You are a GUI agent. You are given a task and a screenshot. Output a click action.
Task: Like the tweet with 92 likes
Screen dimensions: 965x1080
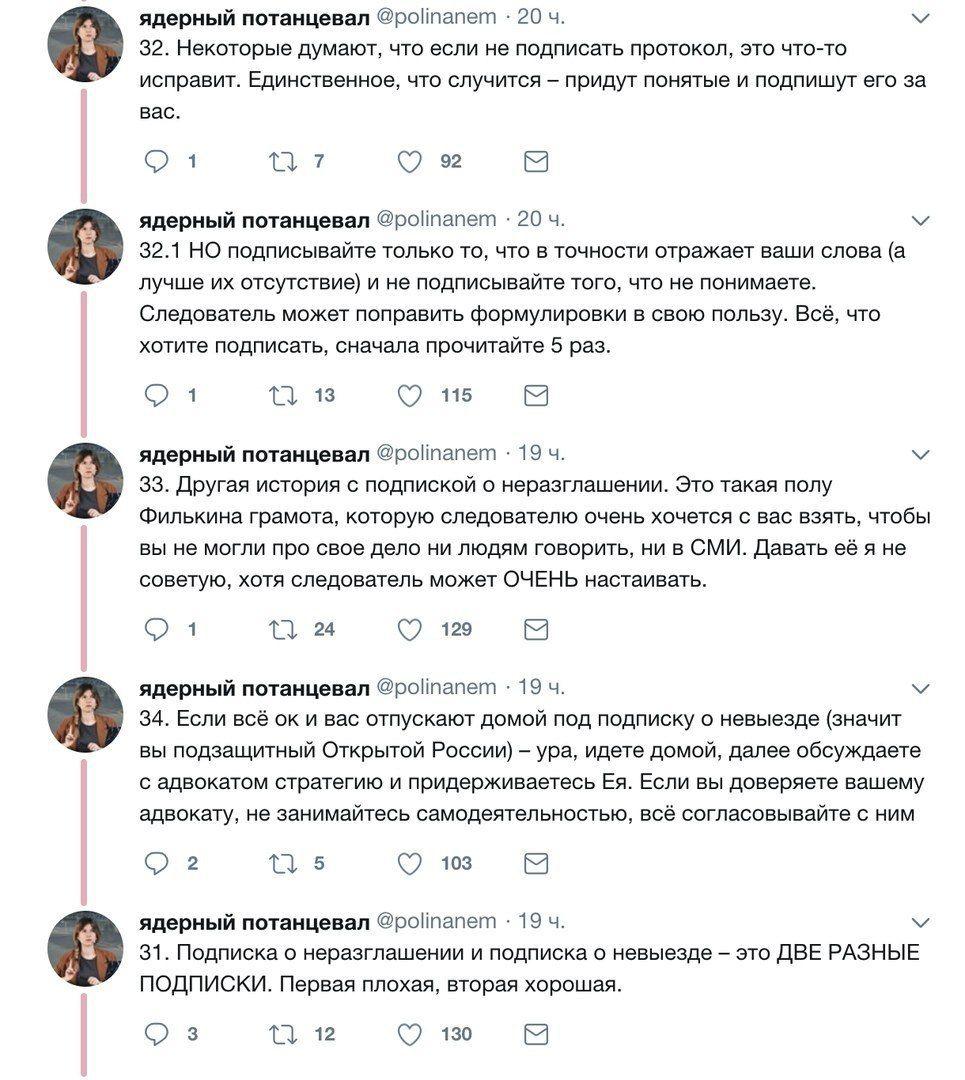(x=409, y=162)
